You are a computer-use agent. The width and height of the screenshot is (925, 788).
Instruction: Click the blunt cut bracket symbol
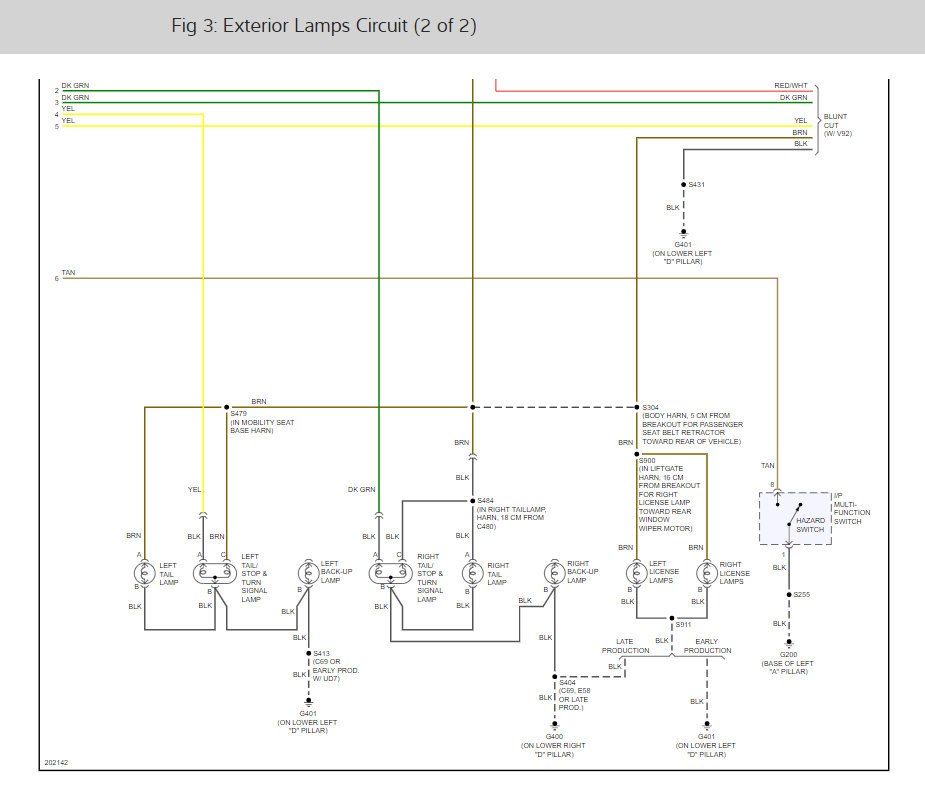coord(818,120)
